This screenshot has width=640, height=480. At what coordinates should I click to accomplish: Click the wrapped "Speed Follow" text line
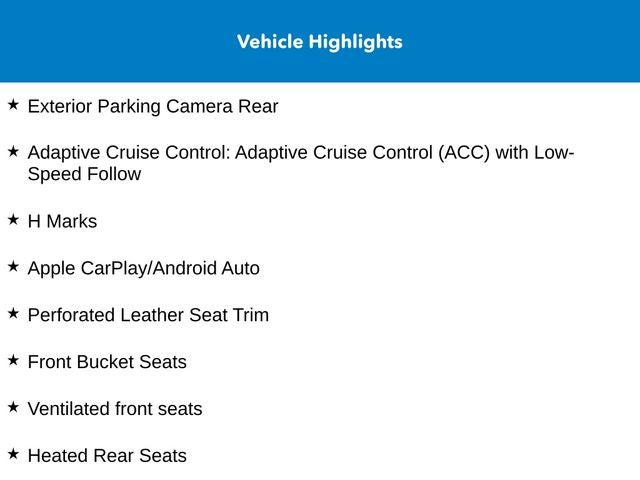[84, 175]
